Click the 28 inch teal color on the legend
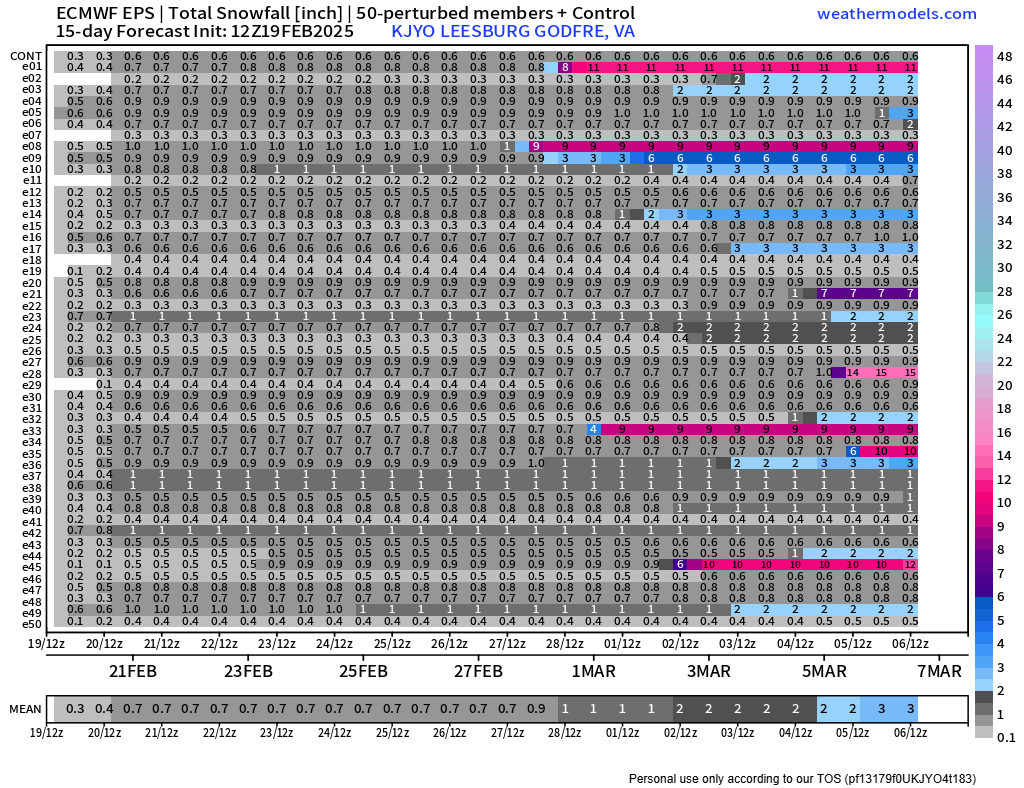 click(984, 292)
